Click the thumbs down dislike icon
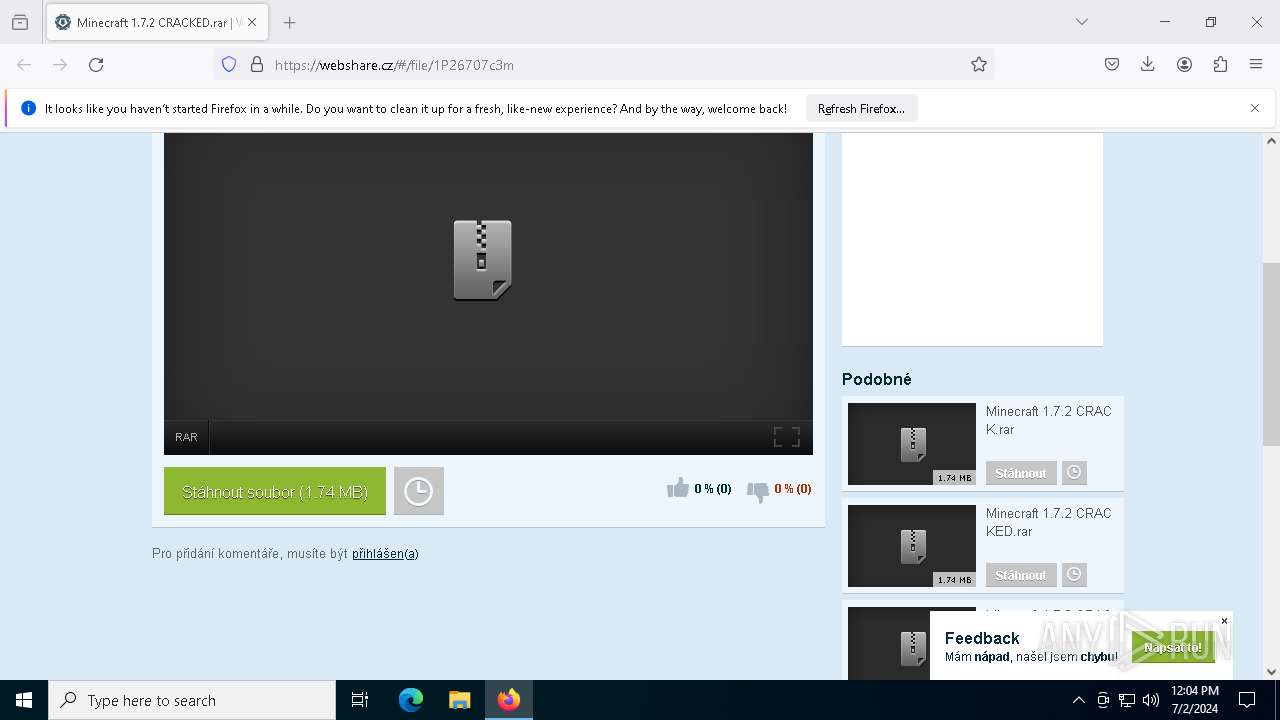 pos(758,490)
